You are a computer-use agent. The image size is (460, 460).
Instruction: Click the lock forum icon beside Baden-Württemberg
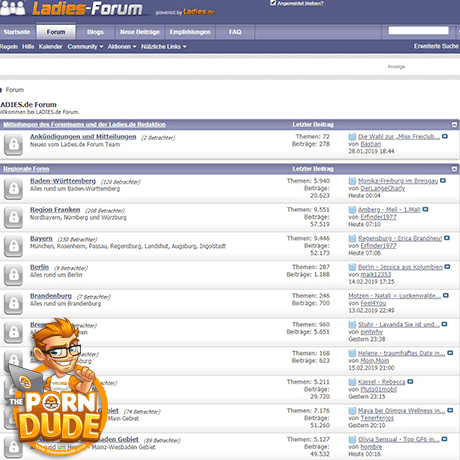[13, 189]
